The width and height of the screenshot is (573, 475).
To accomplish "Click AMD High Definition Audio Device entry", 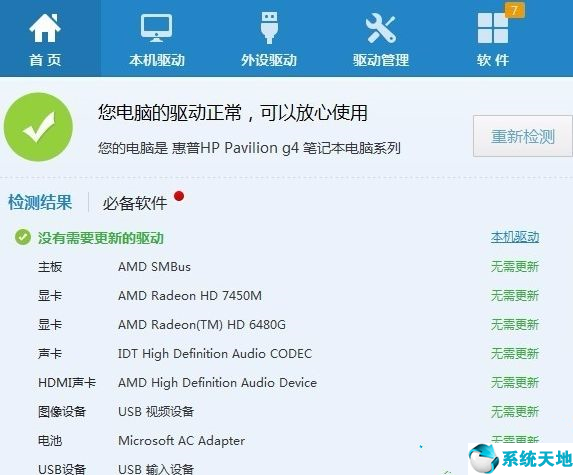I will (217, 383).
